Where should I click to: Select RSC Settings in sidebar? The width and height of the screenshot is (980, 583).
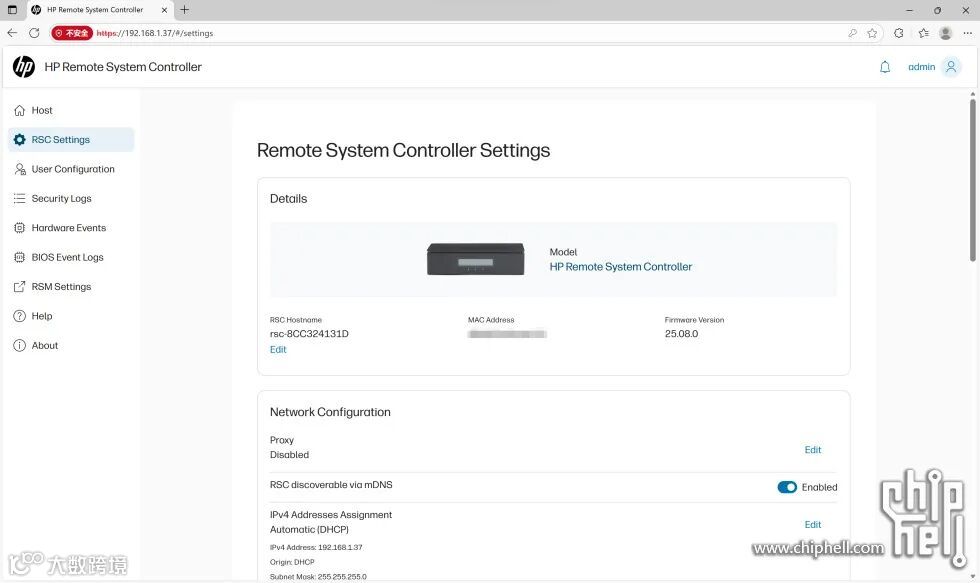click(71, 139)
